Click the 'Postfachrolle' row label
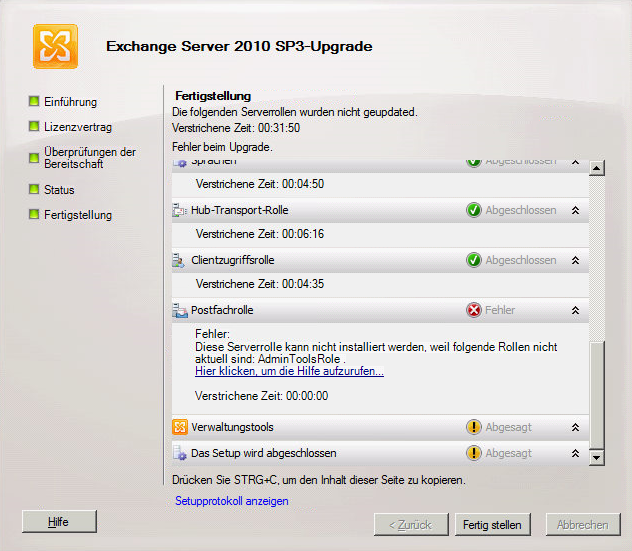The width and height of the screenshot is (632, 551). pyautogui.click(x=222, y=310)
